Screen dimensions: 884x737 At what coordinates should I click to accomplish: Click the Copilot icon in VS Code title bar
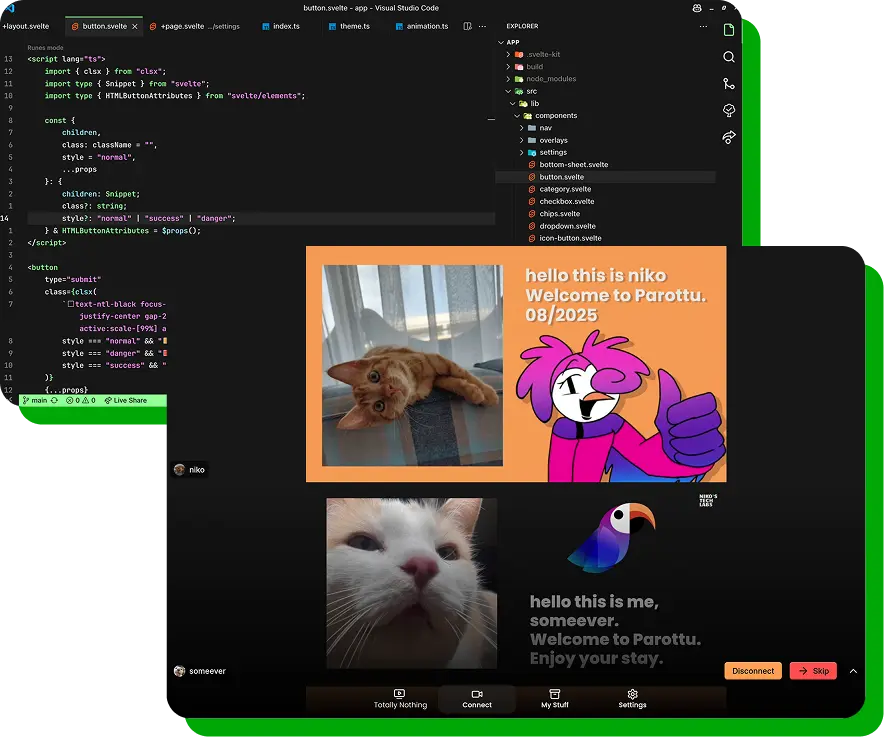697,8
